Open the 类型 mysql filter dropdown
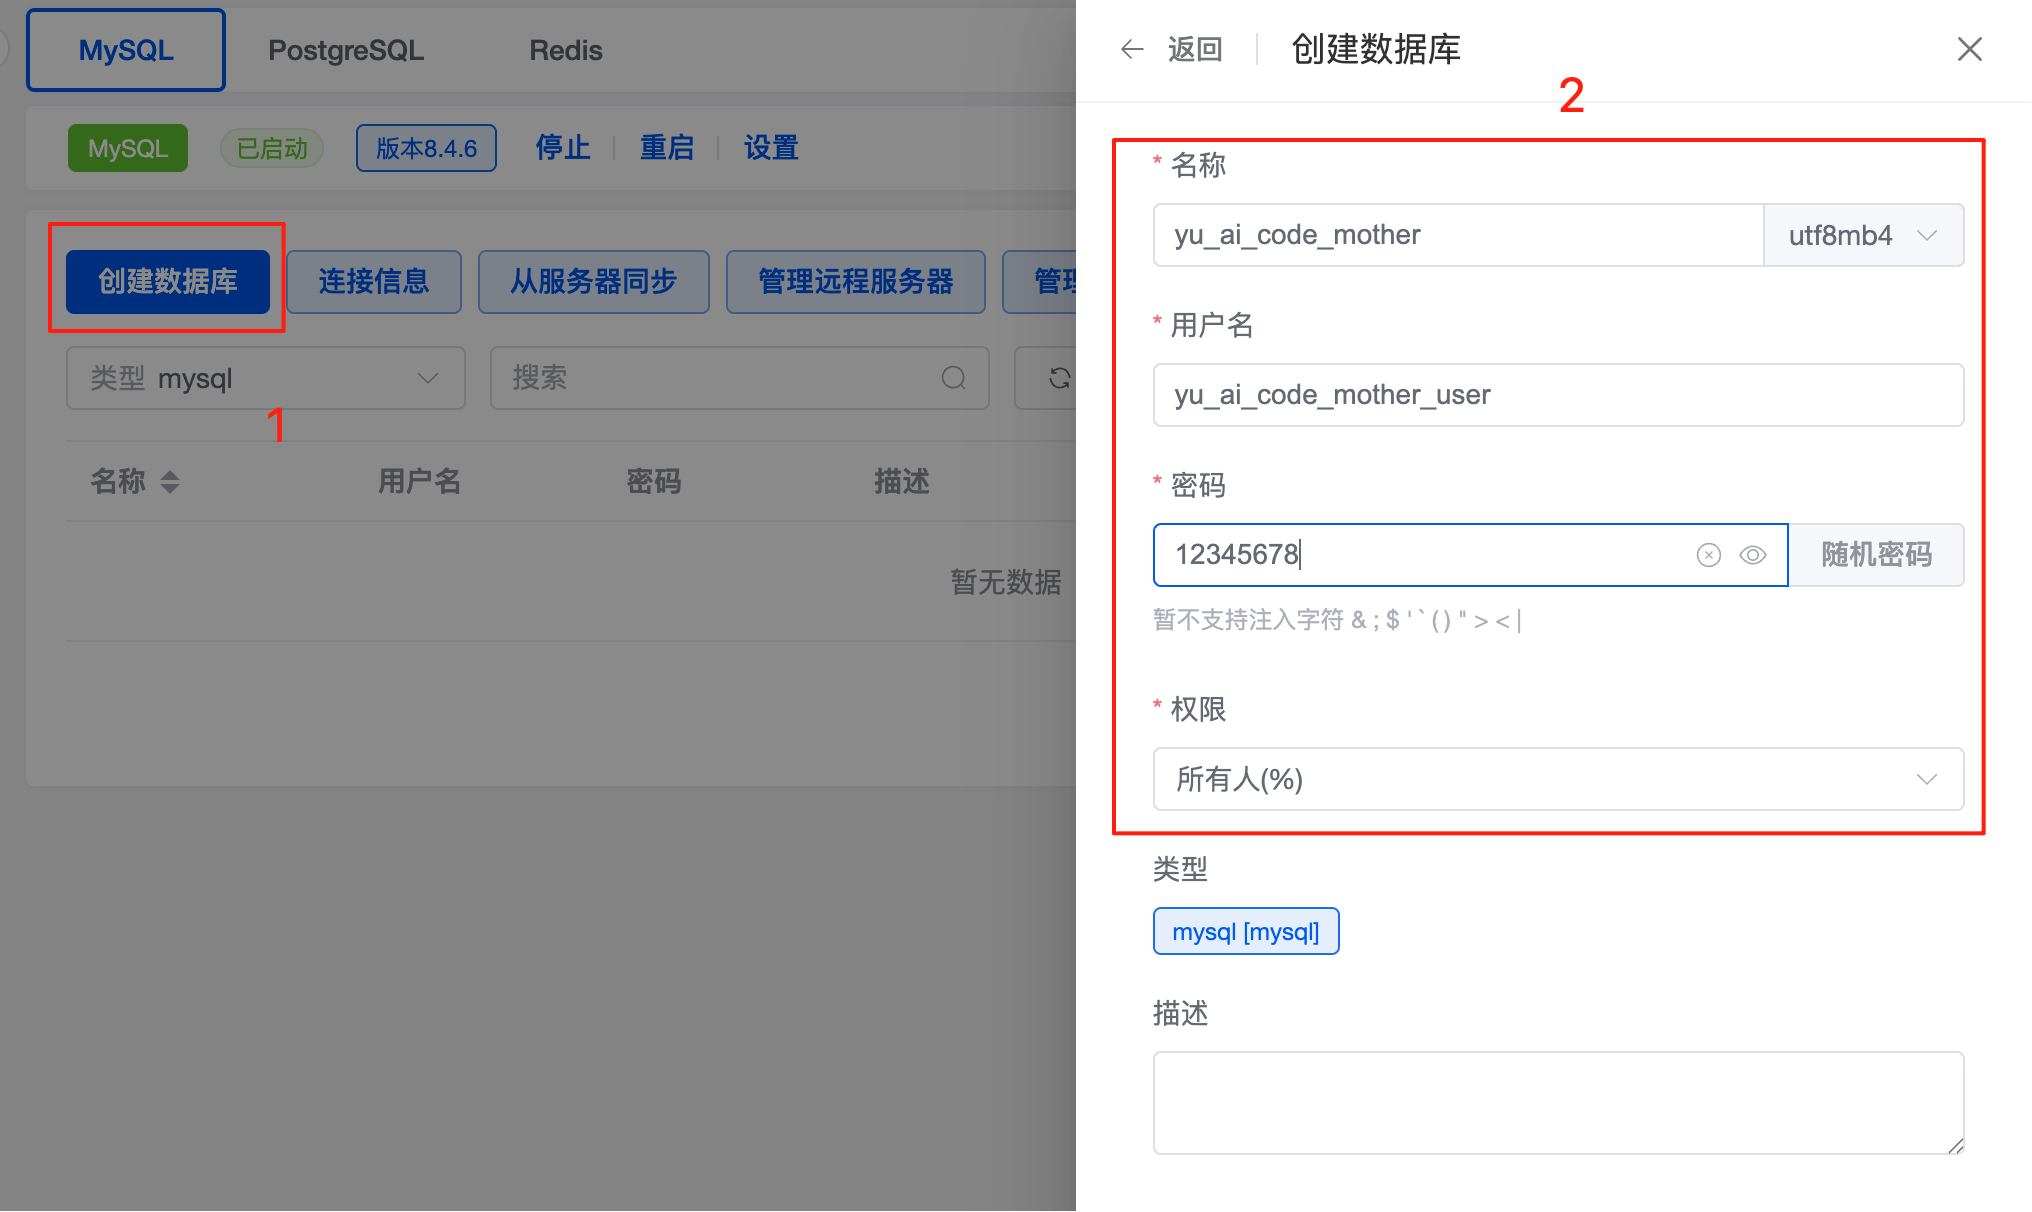This screenshot has height=1212, width=2032. 265,378
